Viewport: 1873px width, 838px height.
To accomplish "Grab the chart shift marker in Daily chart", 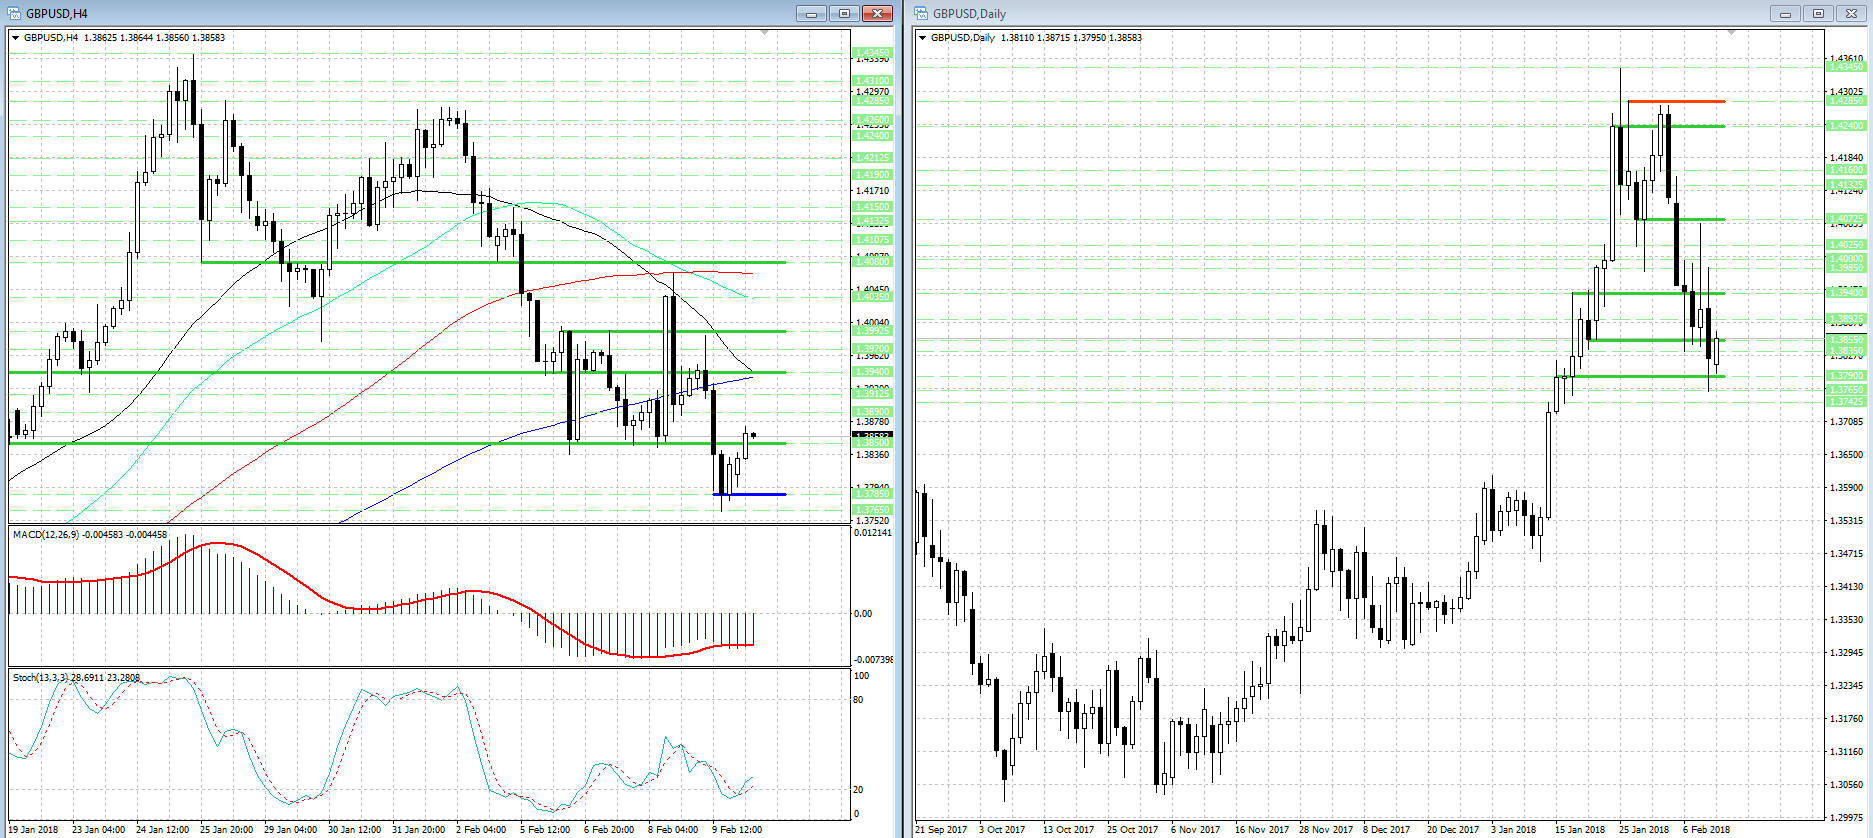I will point(1731,33).
